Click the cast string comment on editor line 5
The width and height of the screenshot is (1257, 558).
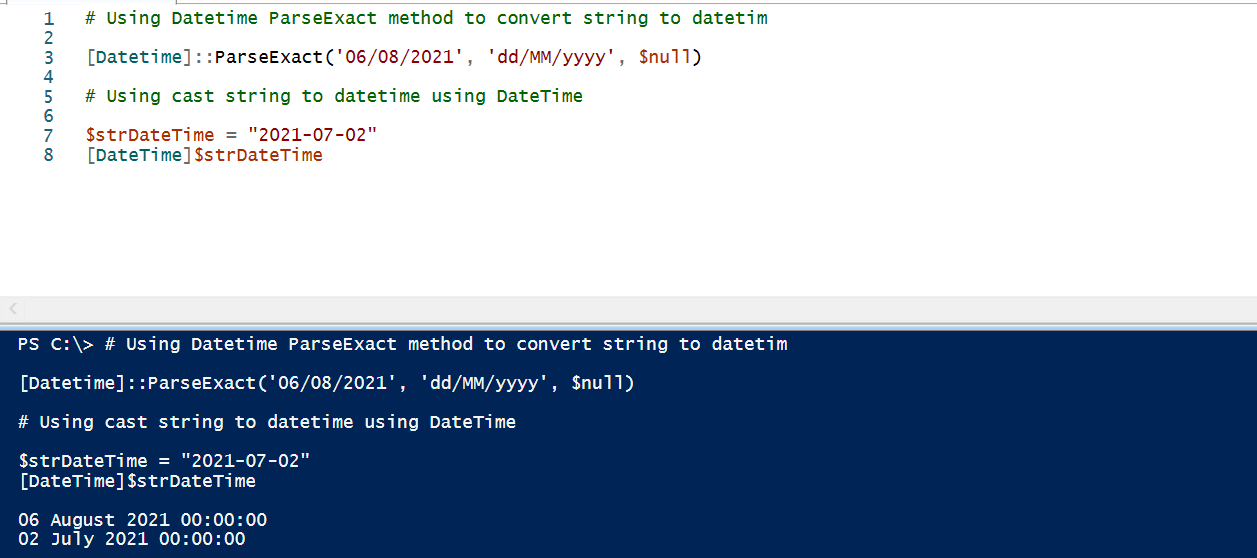334,96
